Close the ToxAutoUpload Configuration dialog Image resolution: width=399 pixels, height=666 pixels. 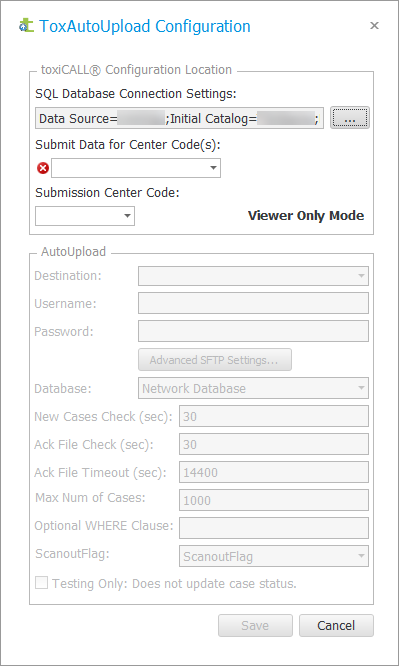tap(374, 26)
